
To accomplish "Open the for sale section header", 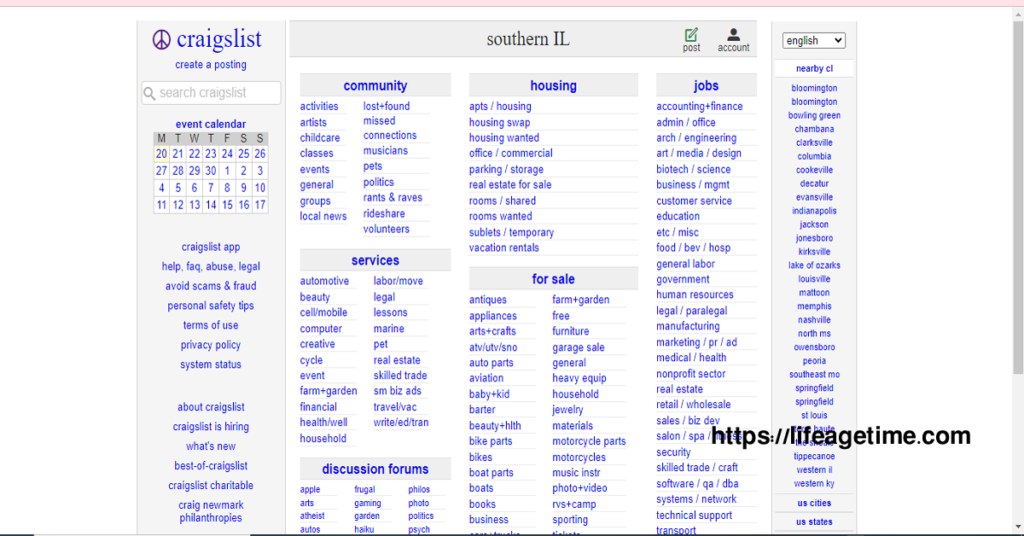I will [553, 279].
